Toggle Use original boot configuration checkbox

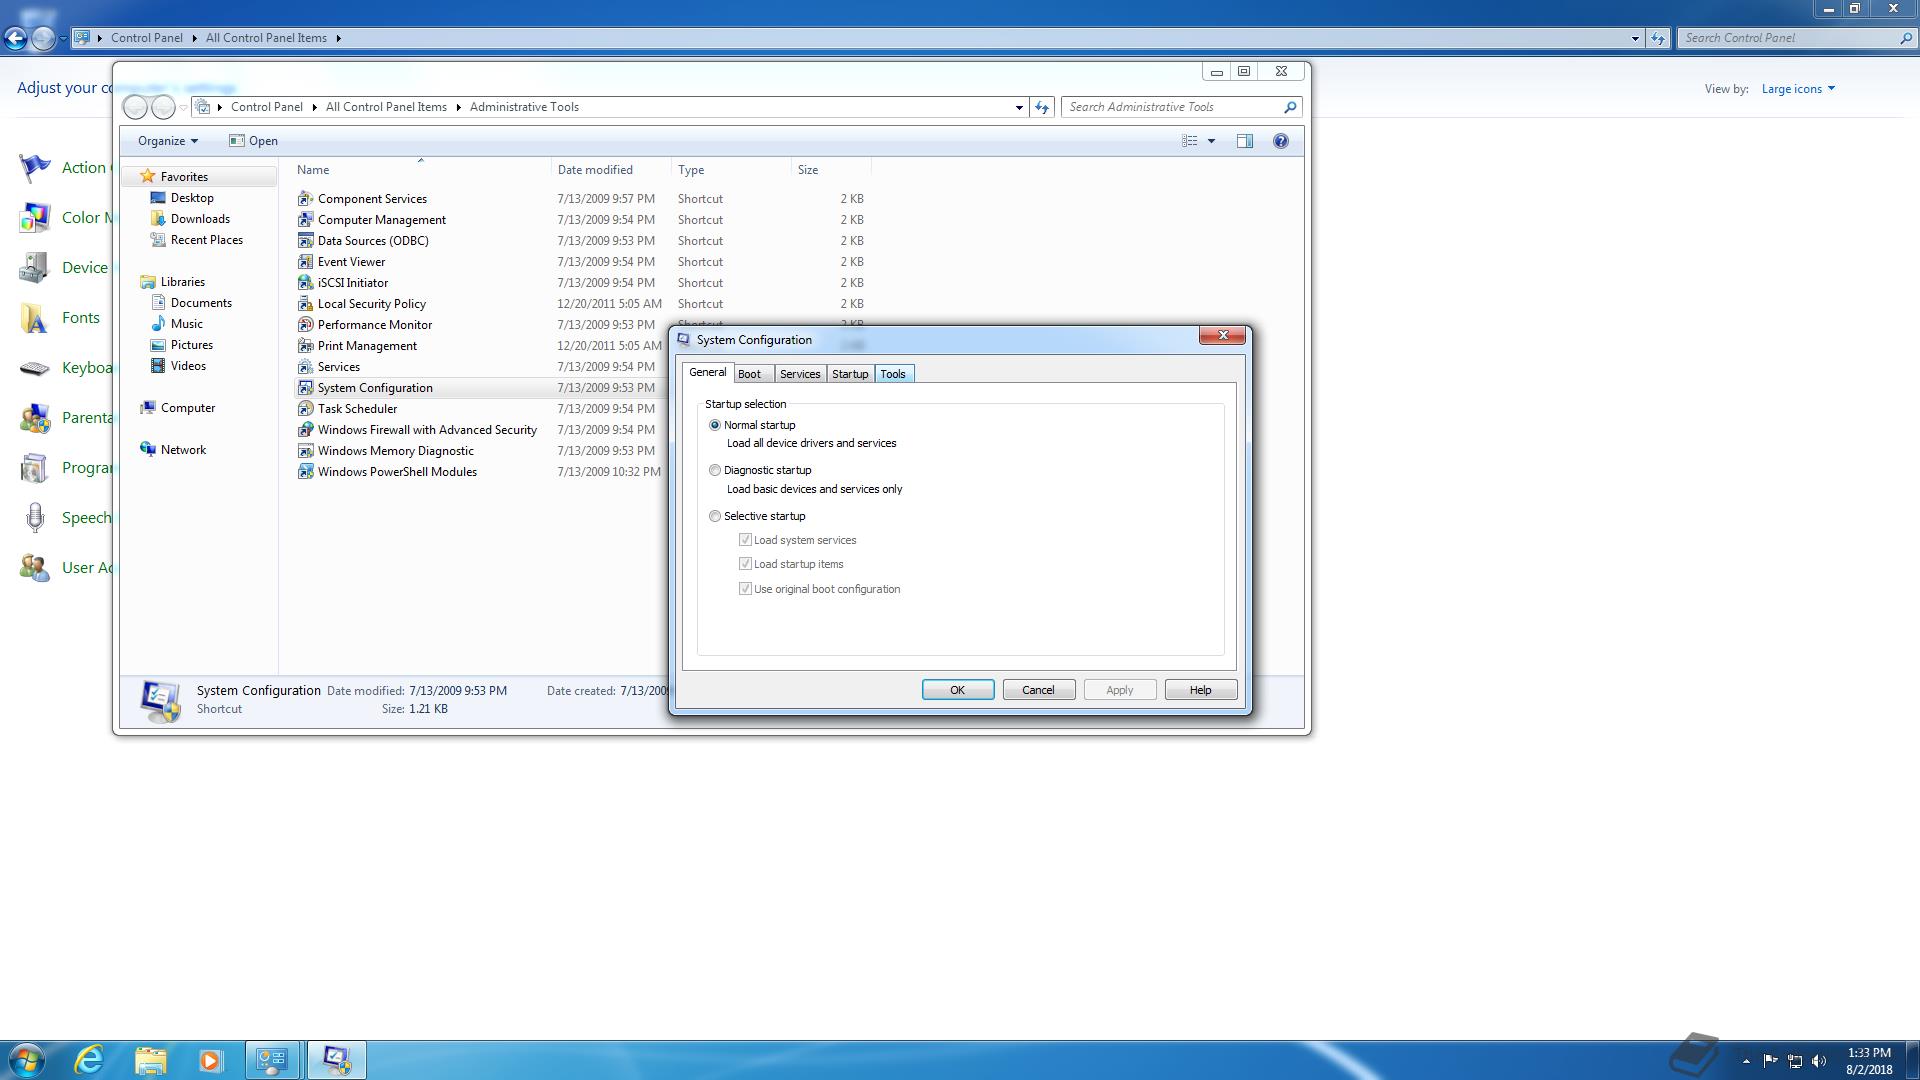(745, 589)
